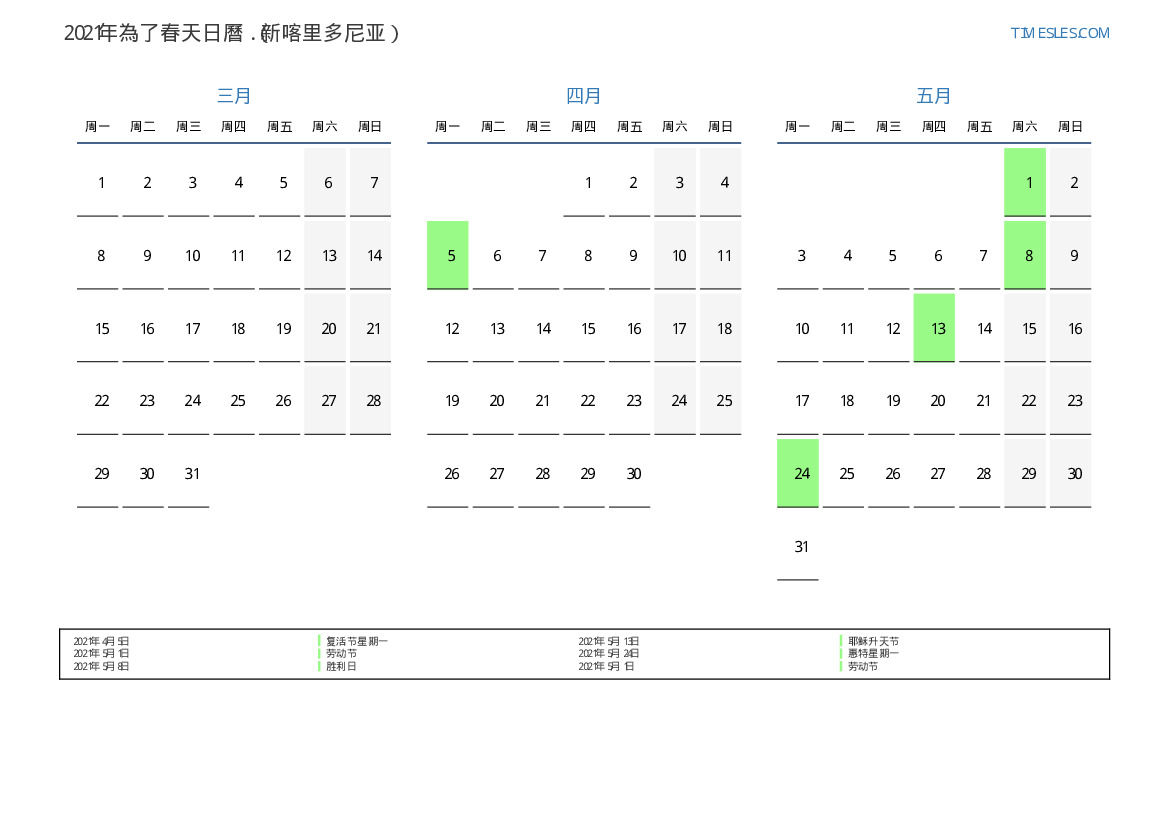The width and height of the screenshot is (1169, 827).
Task: Open the TIMESLES.COM link
Action: click(x=1059, y=33)
